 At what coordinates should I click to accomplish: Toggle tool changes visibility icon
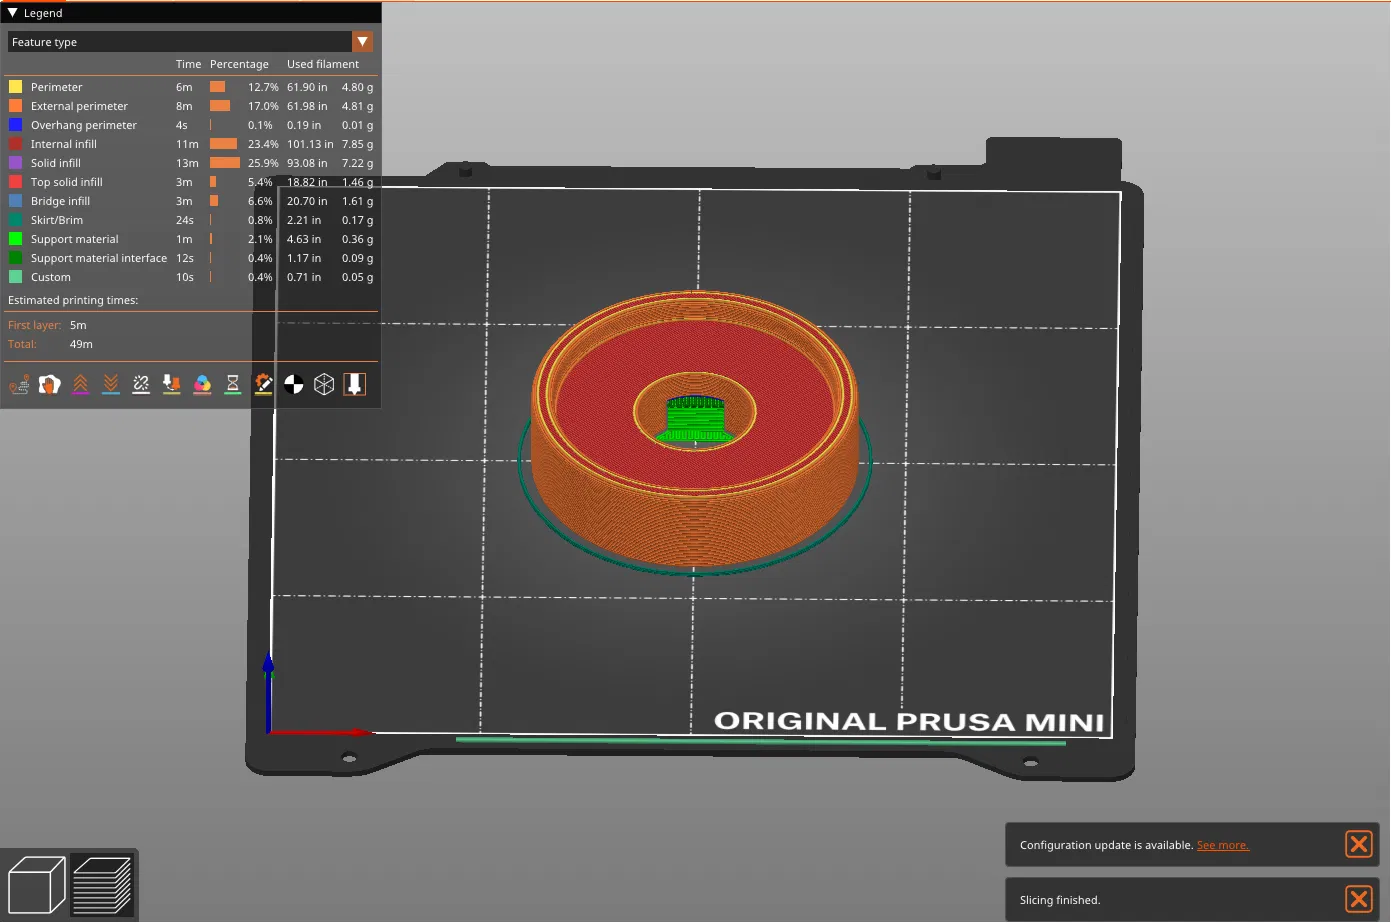tap(172, 384)
